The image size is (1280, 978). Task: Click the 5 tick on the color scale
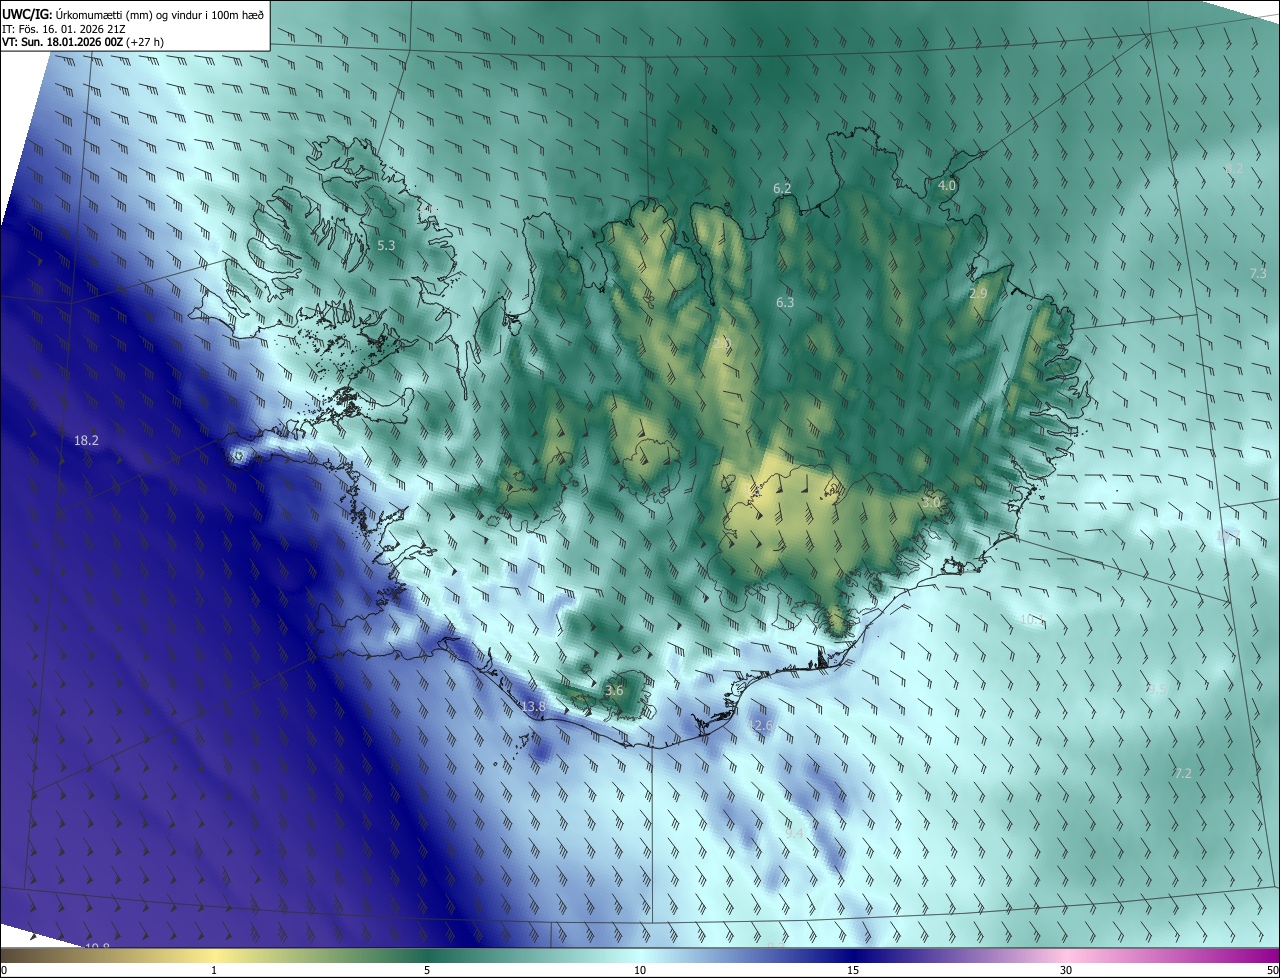(x=427, y=970)
